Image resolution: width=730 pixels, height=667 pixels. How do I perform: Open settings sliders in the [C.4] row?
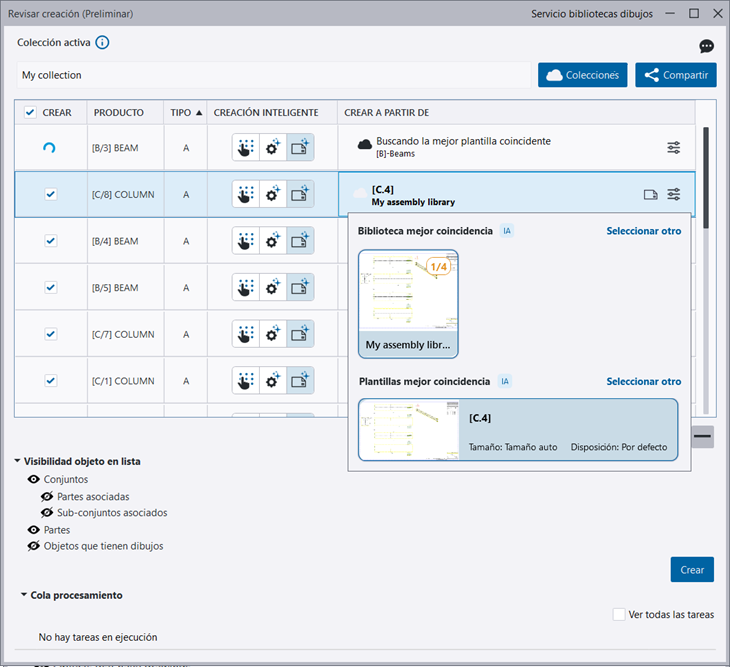(x=674, y=195)
